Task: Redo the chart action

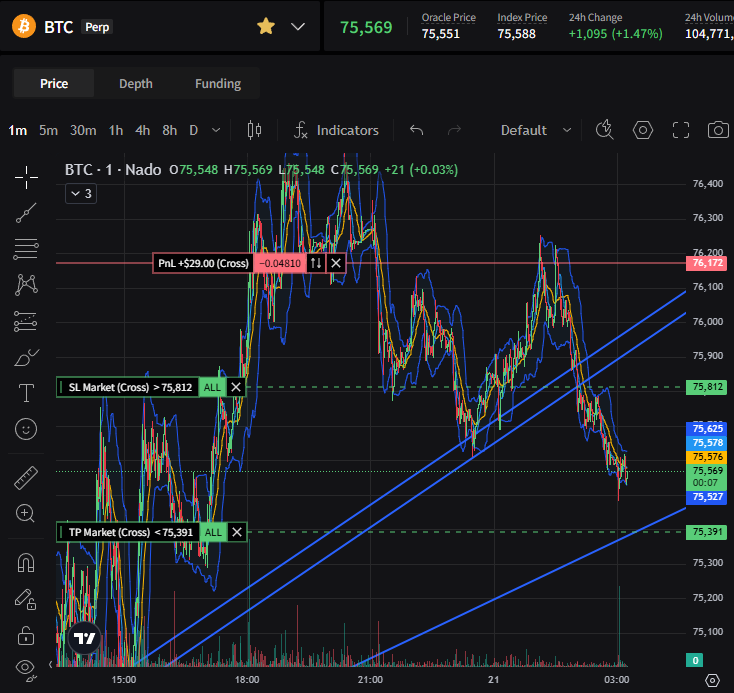Action: pyautogui.click(x=454, y=130)
